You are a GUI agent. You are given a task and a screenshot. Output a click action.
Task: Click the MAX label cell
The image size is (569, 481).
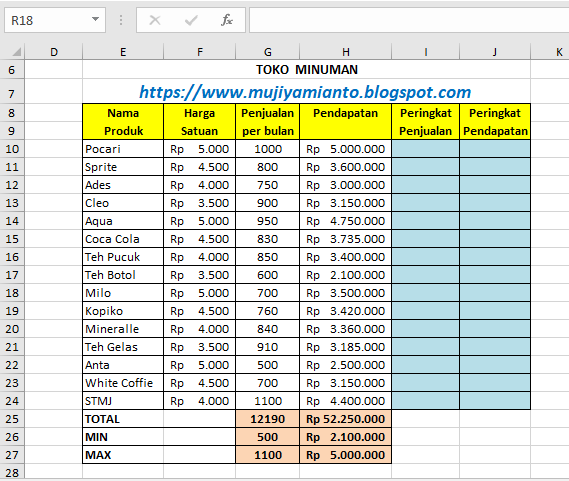point(123,455)
